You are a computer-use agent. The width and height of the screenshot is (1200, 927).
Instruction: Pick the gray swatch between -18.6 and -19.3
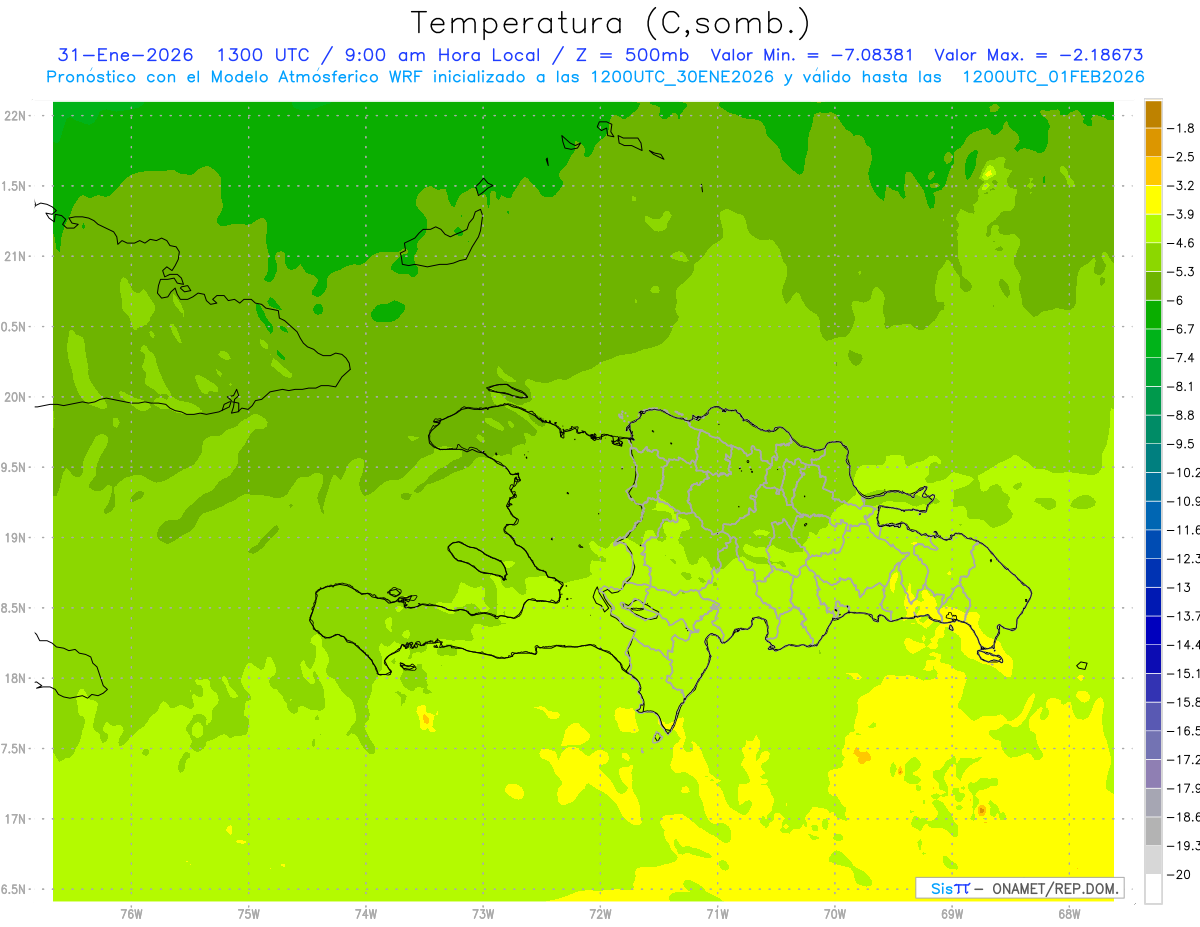point(1153,832)
